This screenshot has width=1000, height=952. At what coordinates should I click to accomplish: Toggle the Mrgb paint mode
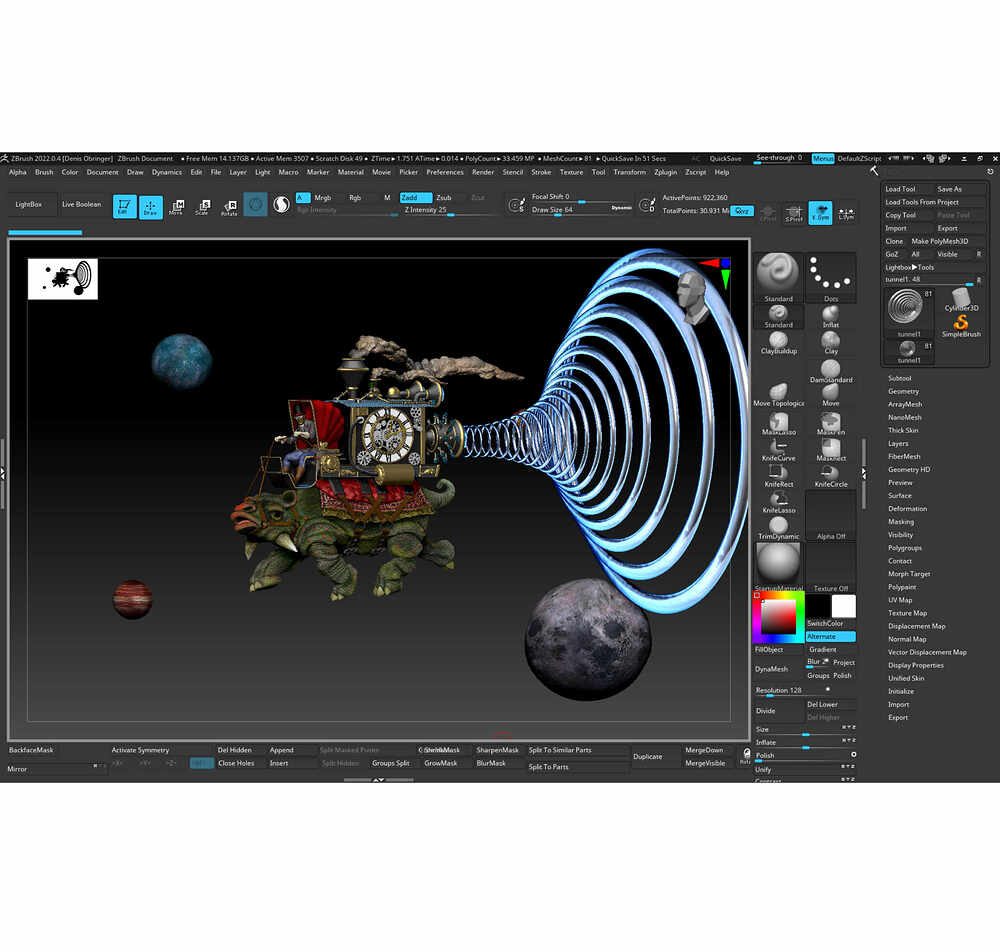323,198
